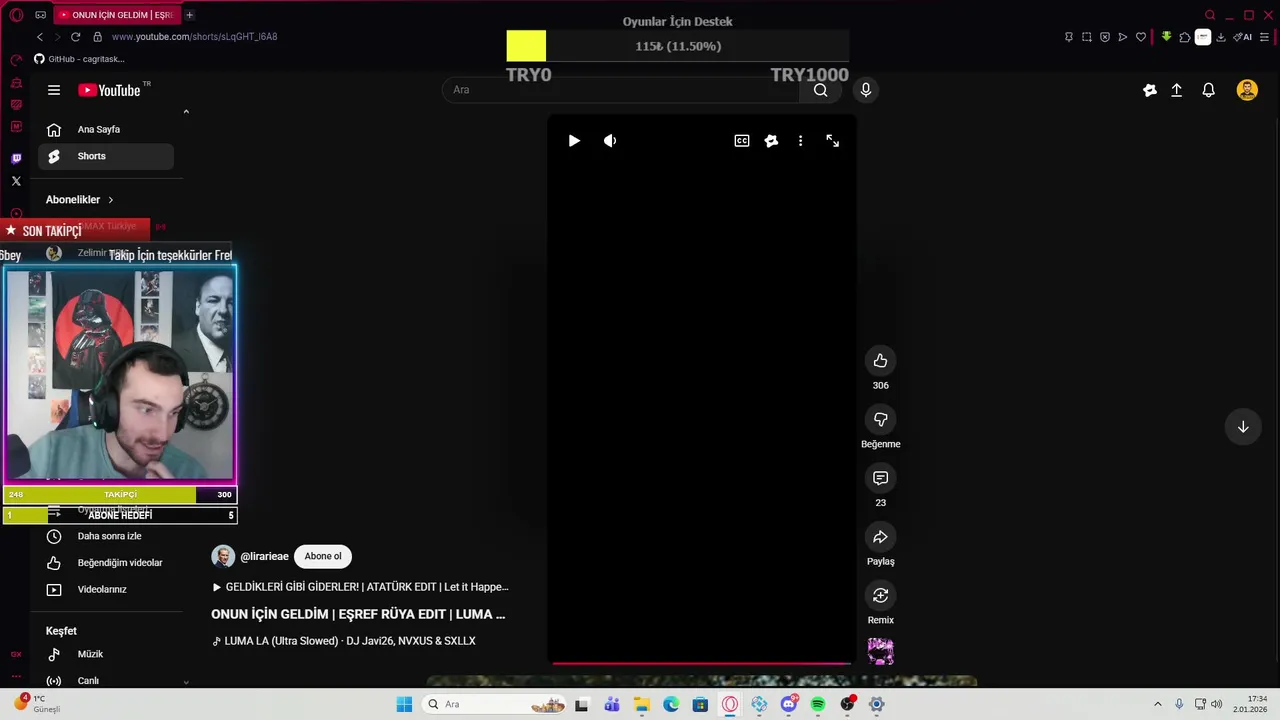Like the Short with 306 likes

(x=880, y=361)
